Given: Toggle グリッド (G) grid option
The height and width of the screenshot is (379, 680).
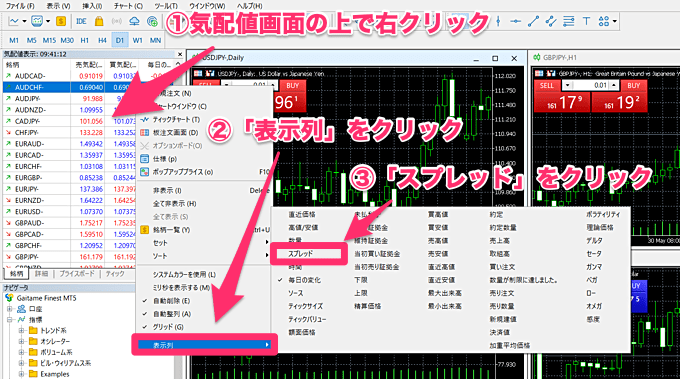Looking at the screenshot, I should coord(168,327).
